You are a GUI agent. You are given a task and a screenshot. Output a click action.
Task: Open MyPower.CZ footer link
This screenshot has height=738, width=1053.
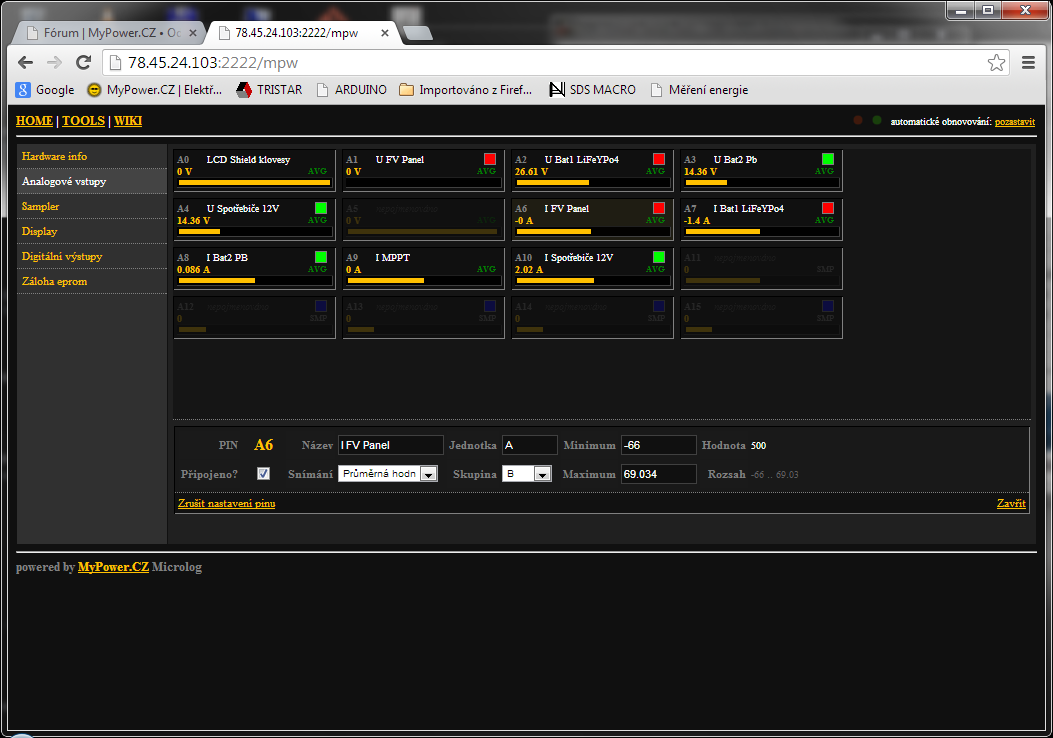click(113, 567)
